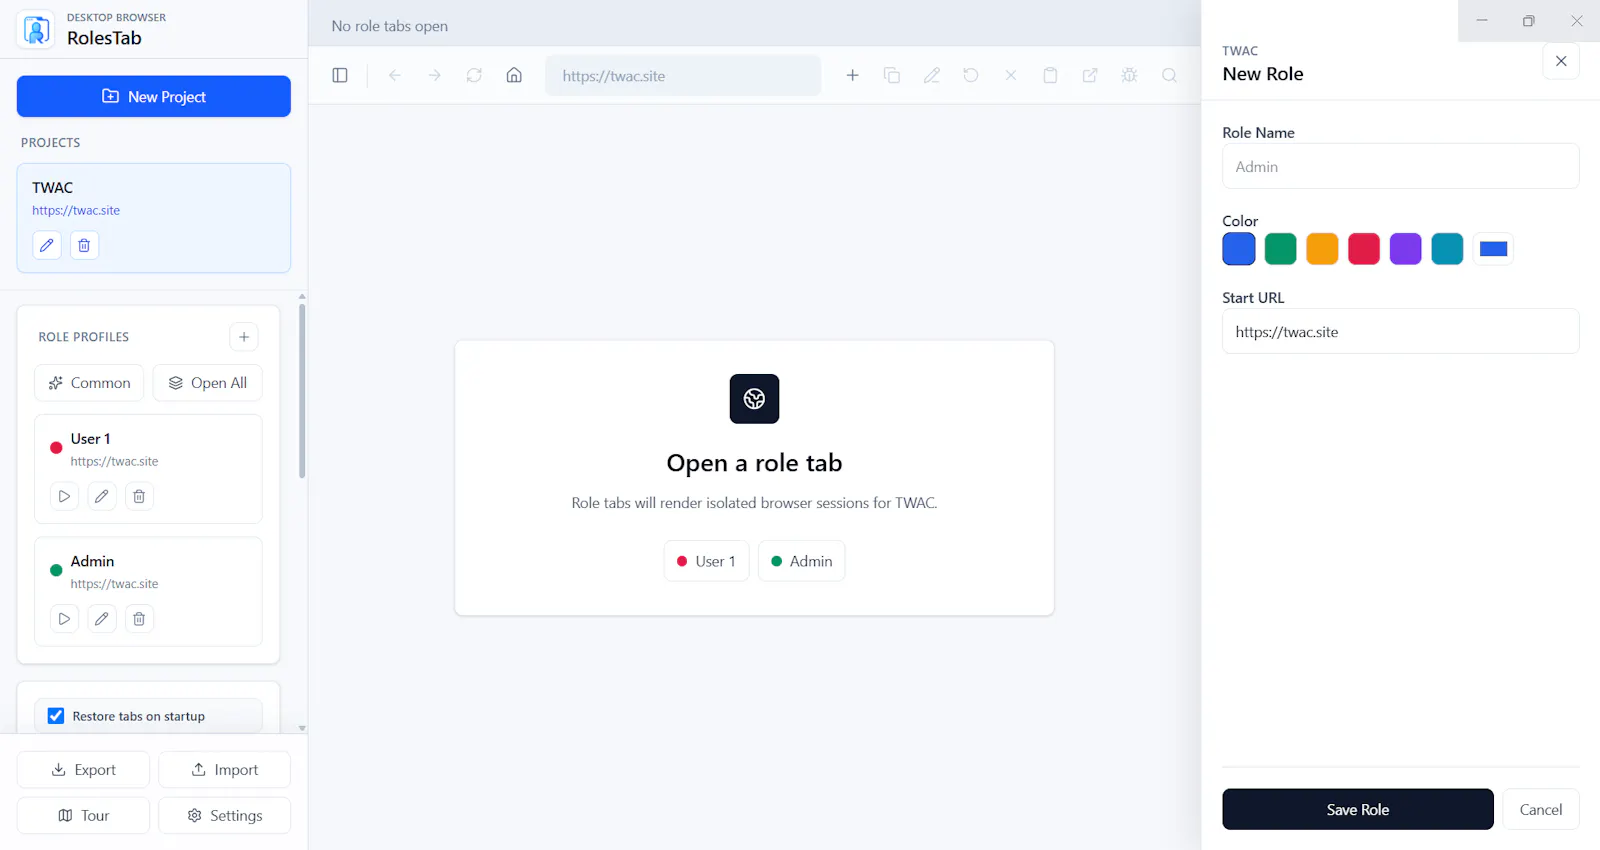This screenshot has height=850, width=1600.
Task: Cancel the new role form
Action: click(x=1541, y=809)
